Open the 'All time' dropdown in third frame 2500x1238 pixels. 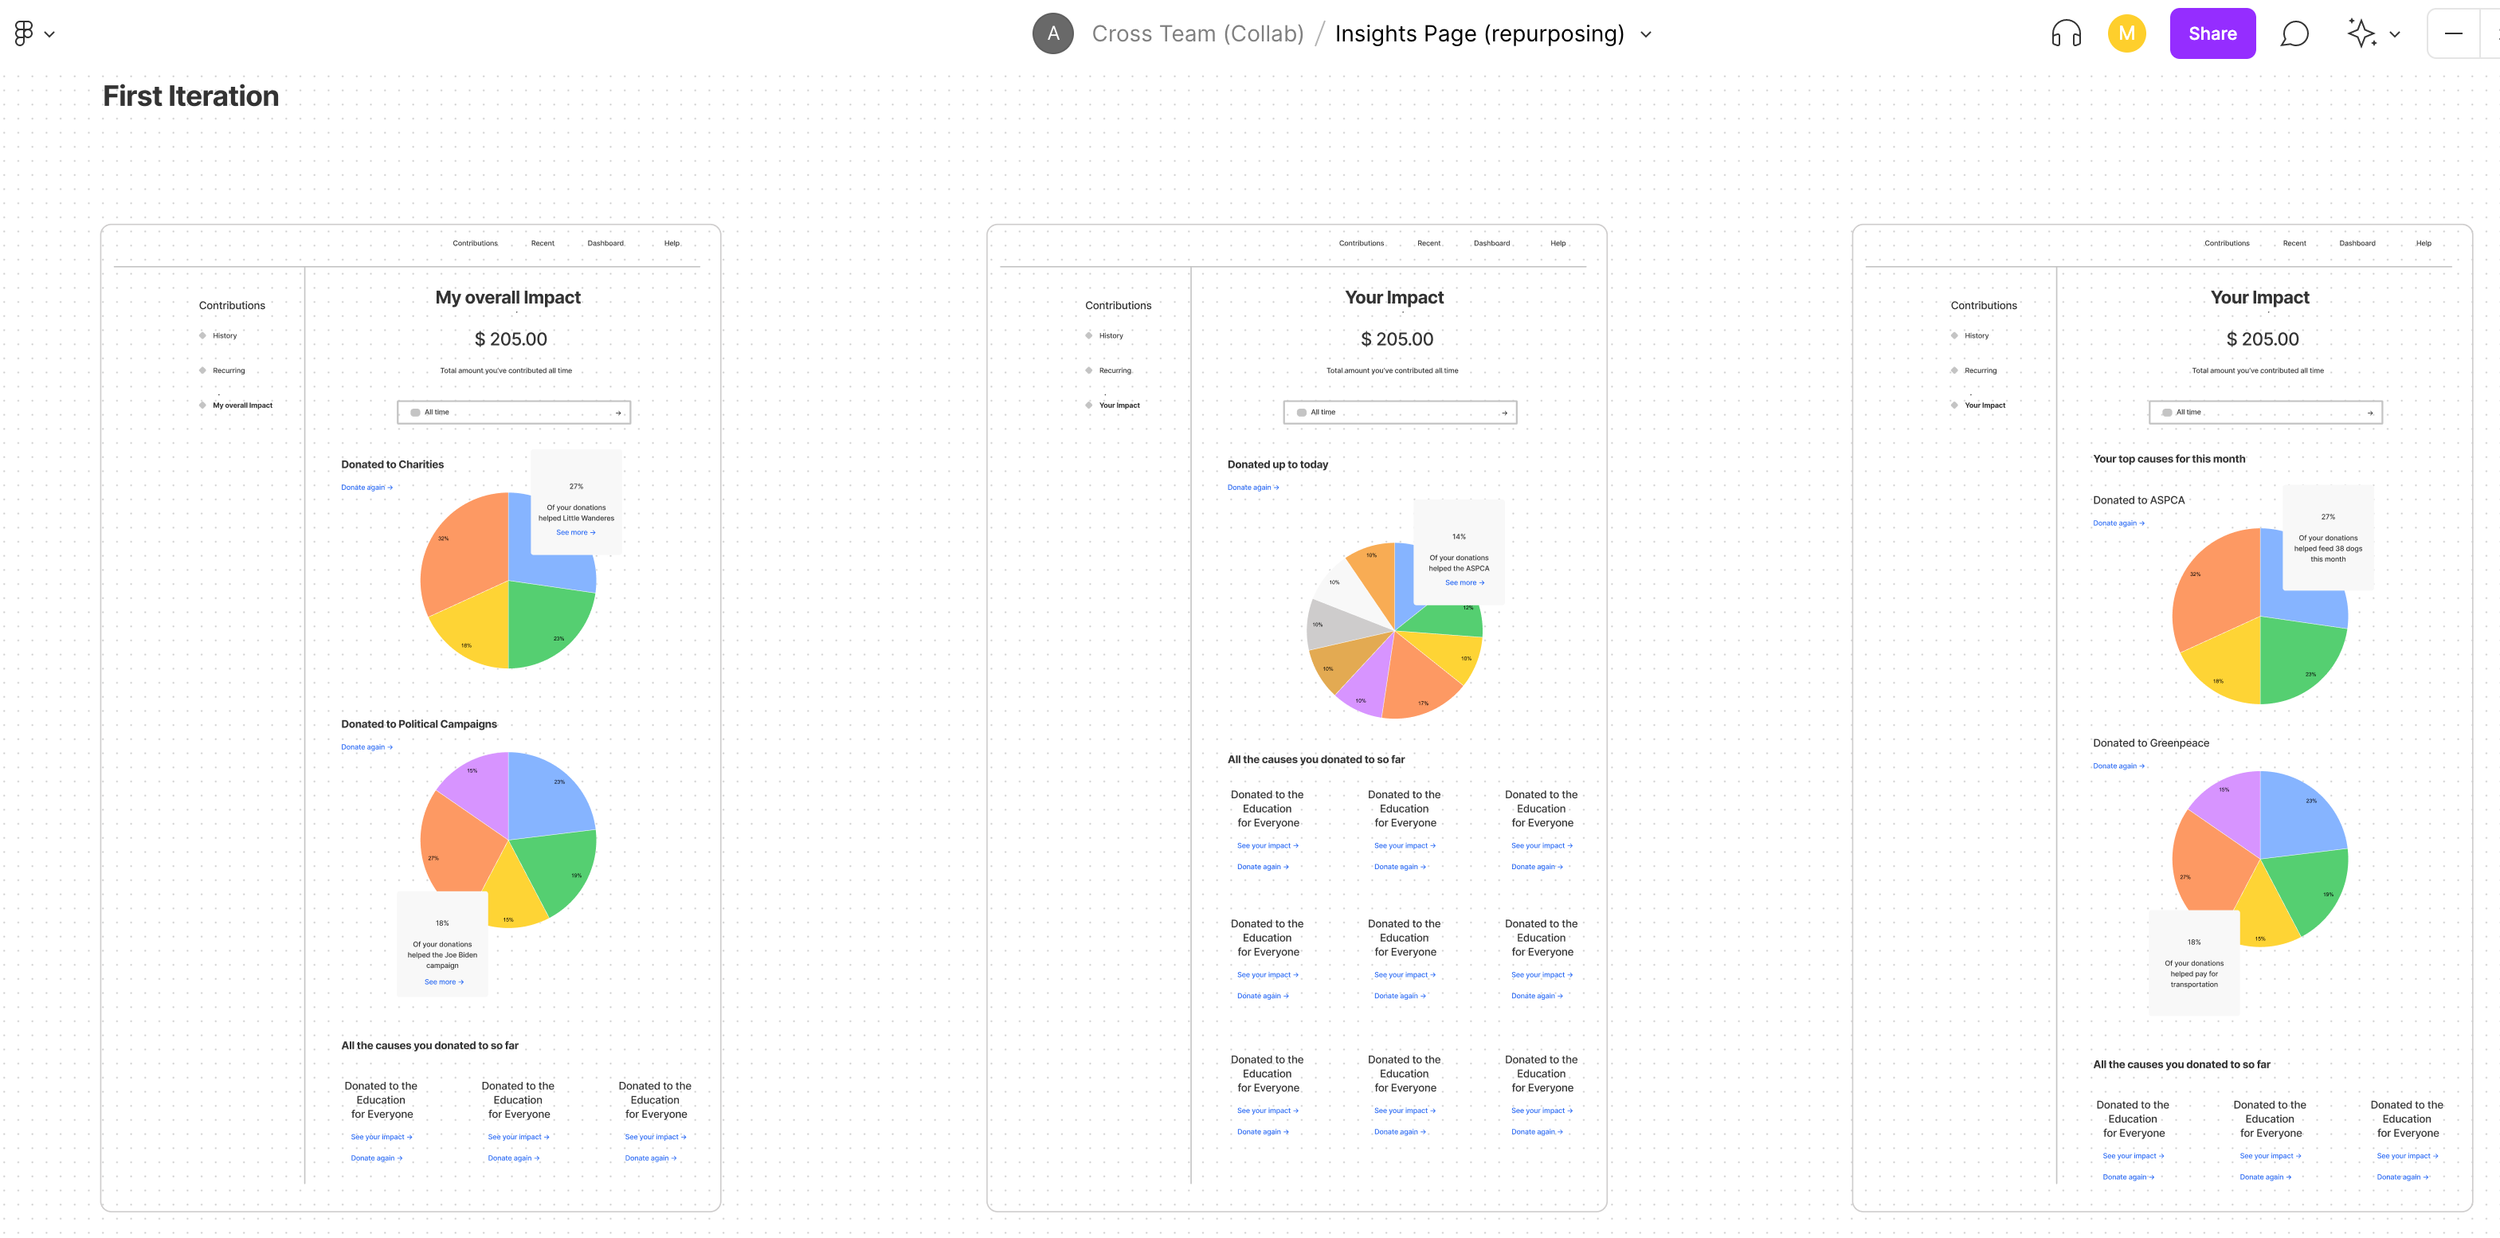[x=2264, y=412]
